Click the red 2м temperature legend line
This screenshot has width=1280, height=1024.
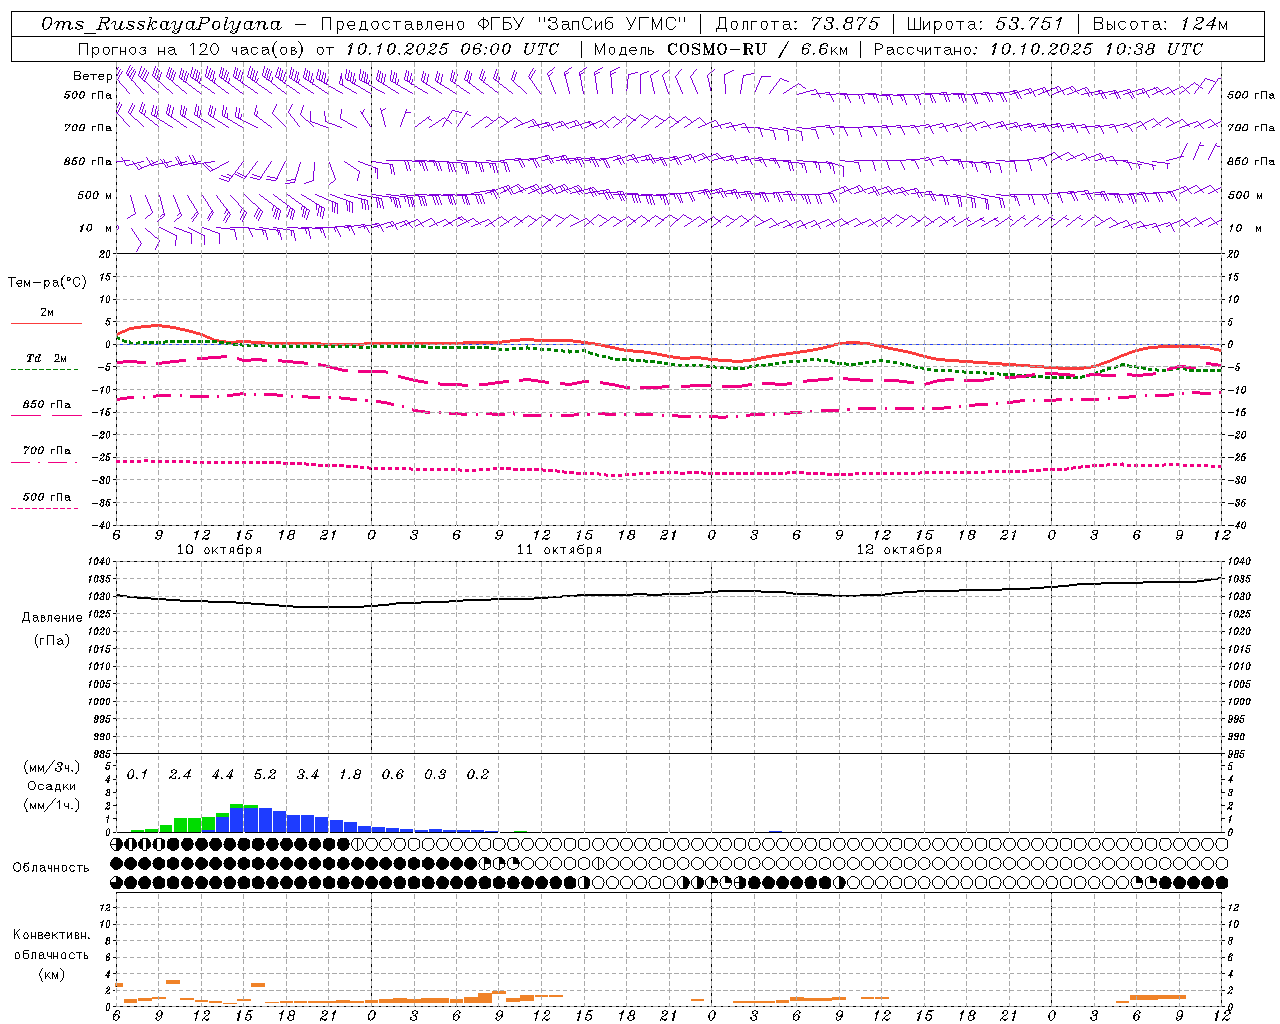(x=46, y=323)
